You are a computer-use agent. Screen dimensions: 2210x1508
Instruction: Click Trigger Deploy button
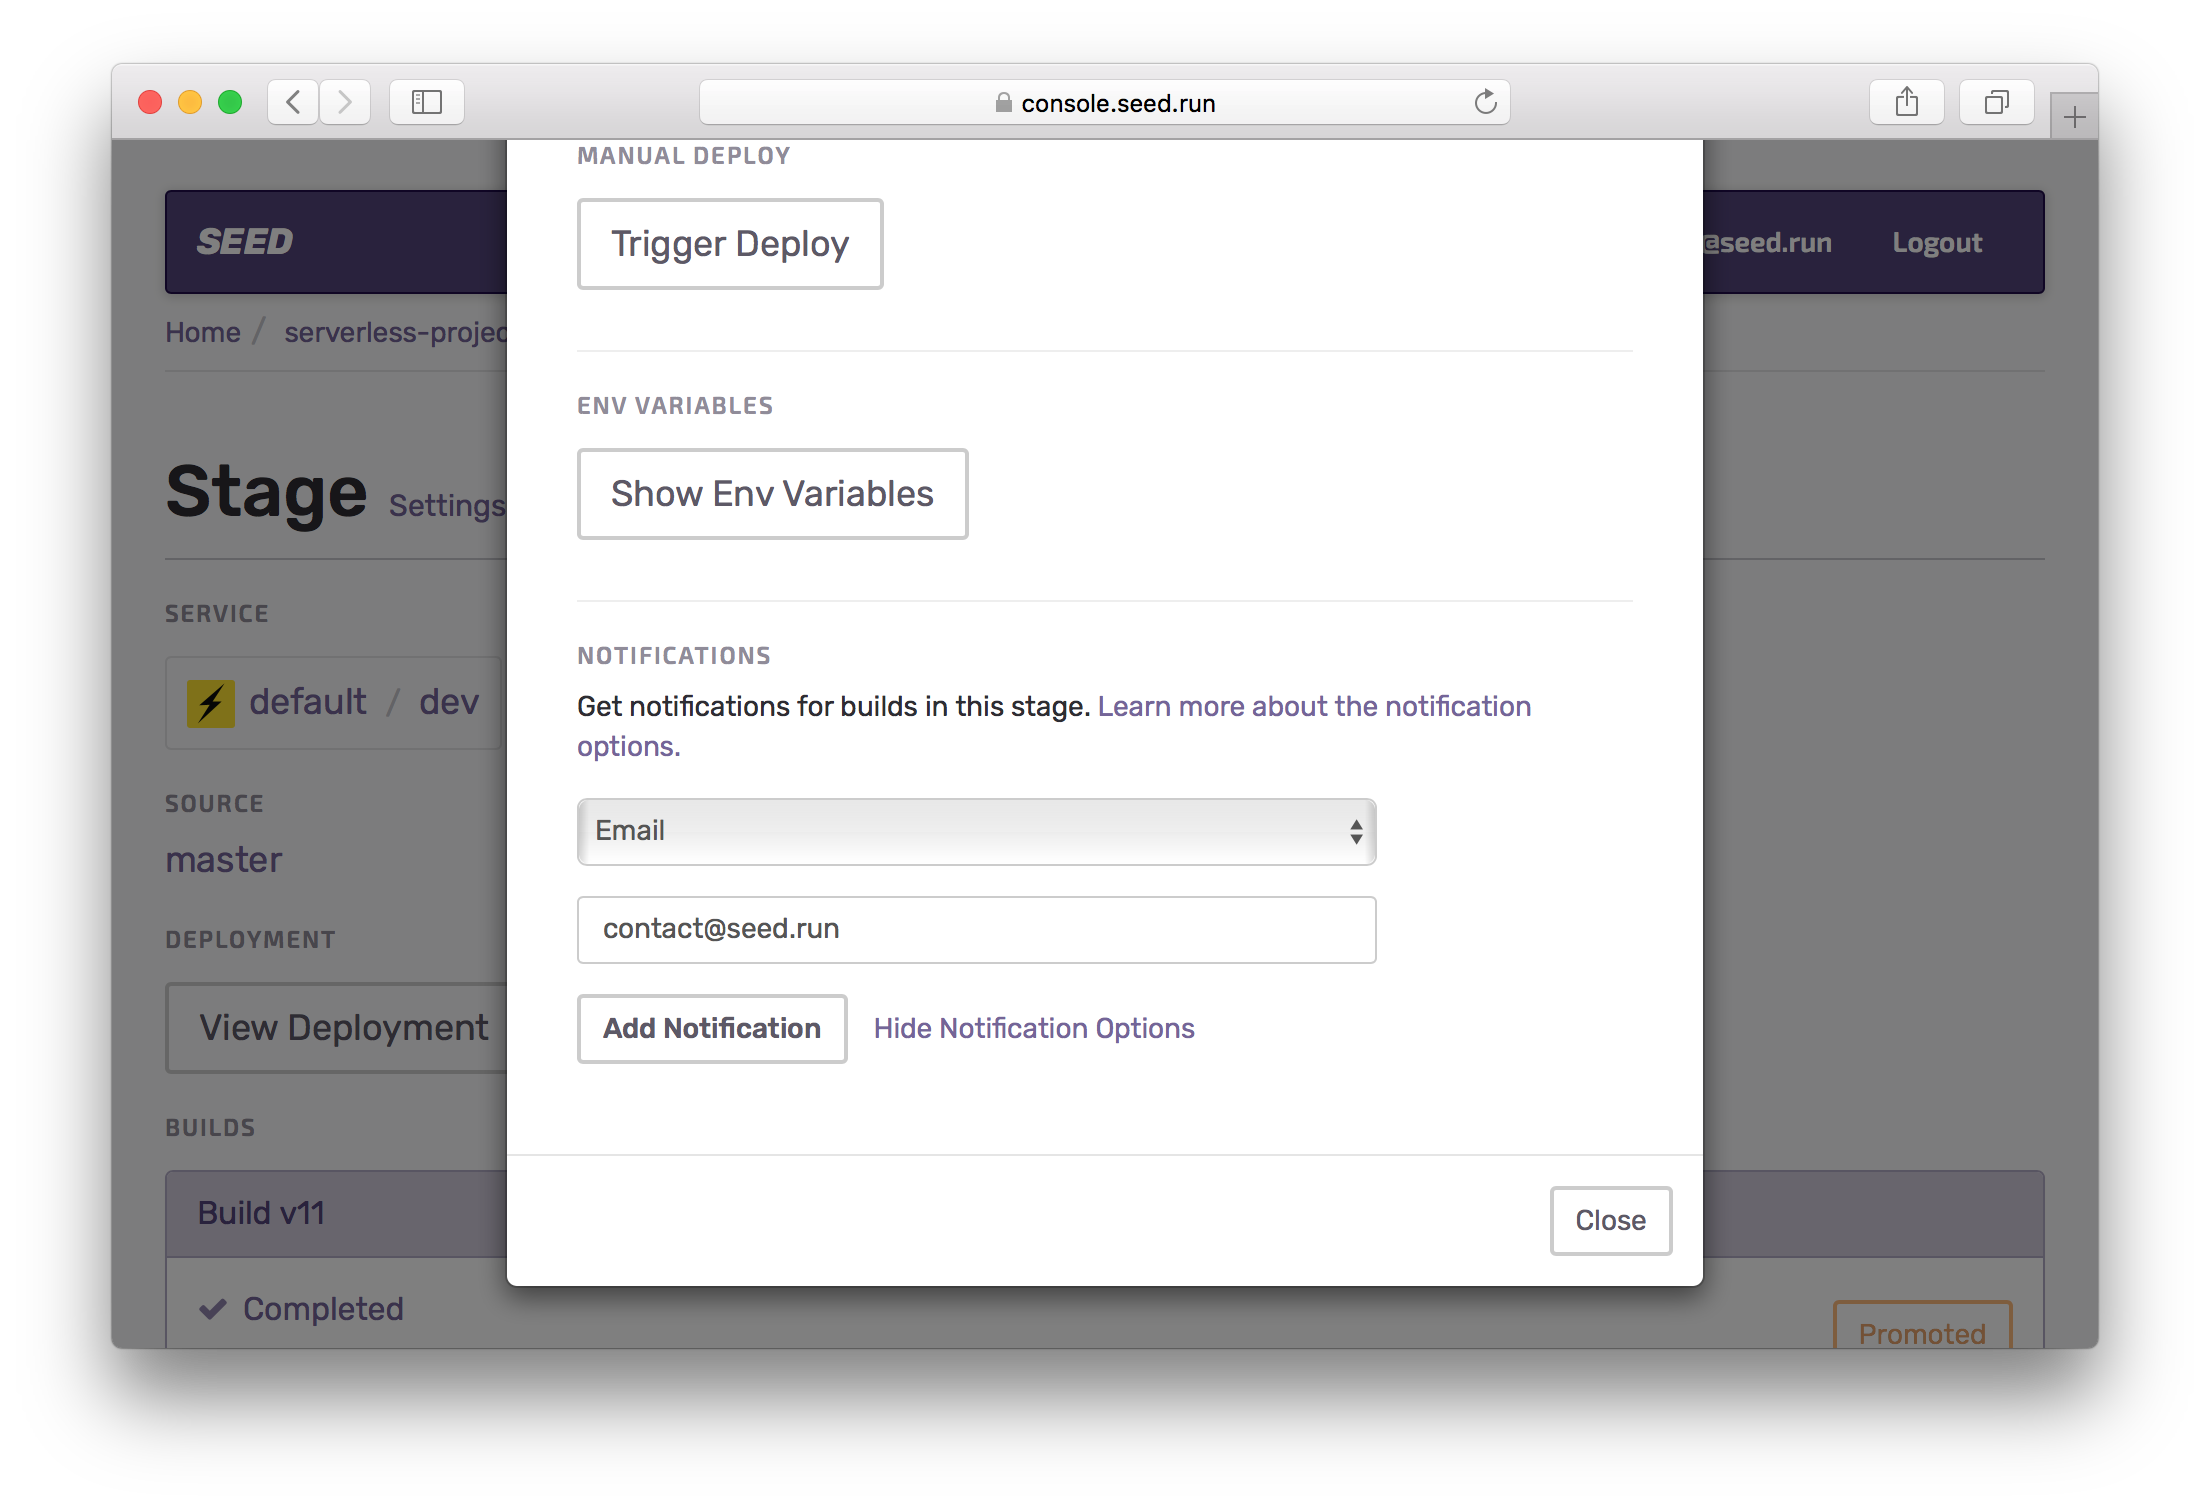[729, 242]
